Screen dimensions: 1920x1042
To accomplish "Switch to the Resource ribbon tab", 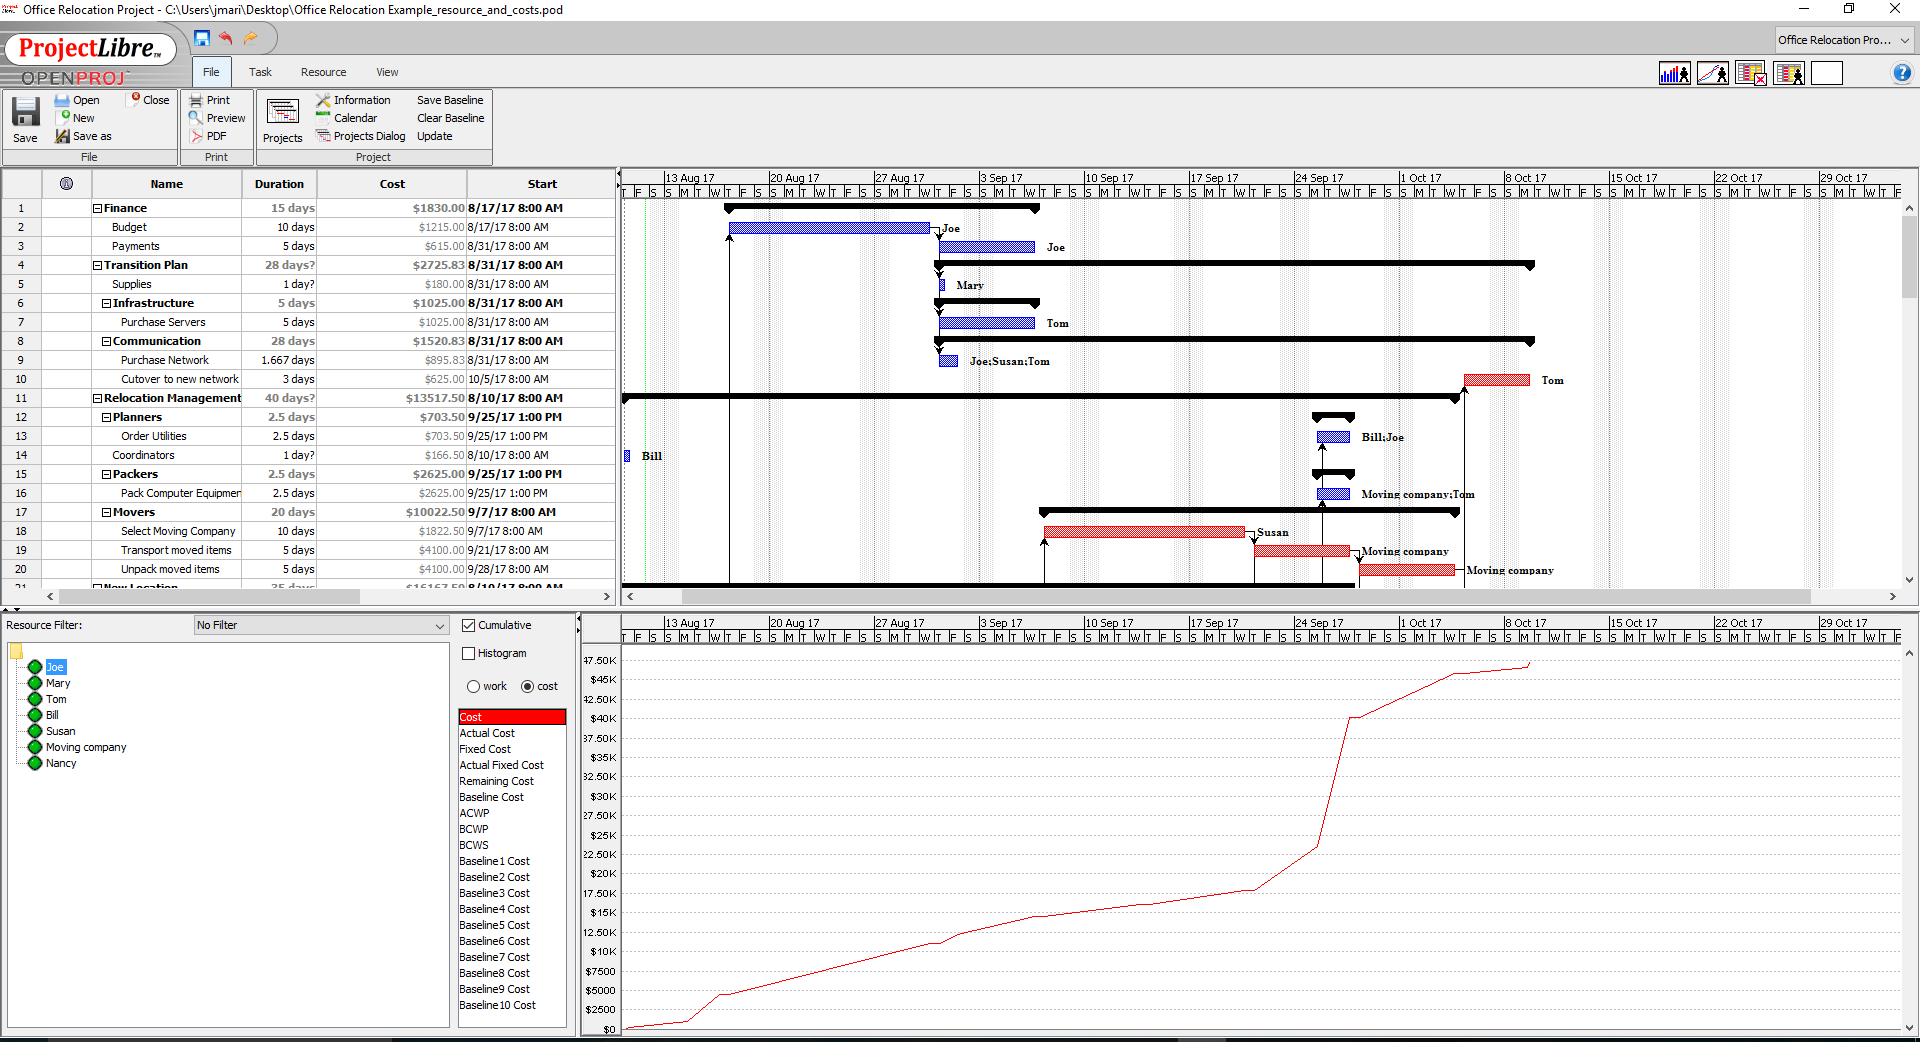I will click(x=323, y=72).
